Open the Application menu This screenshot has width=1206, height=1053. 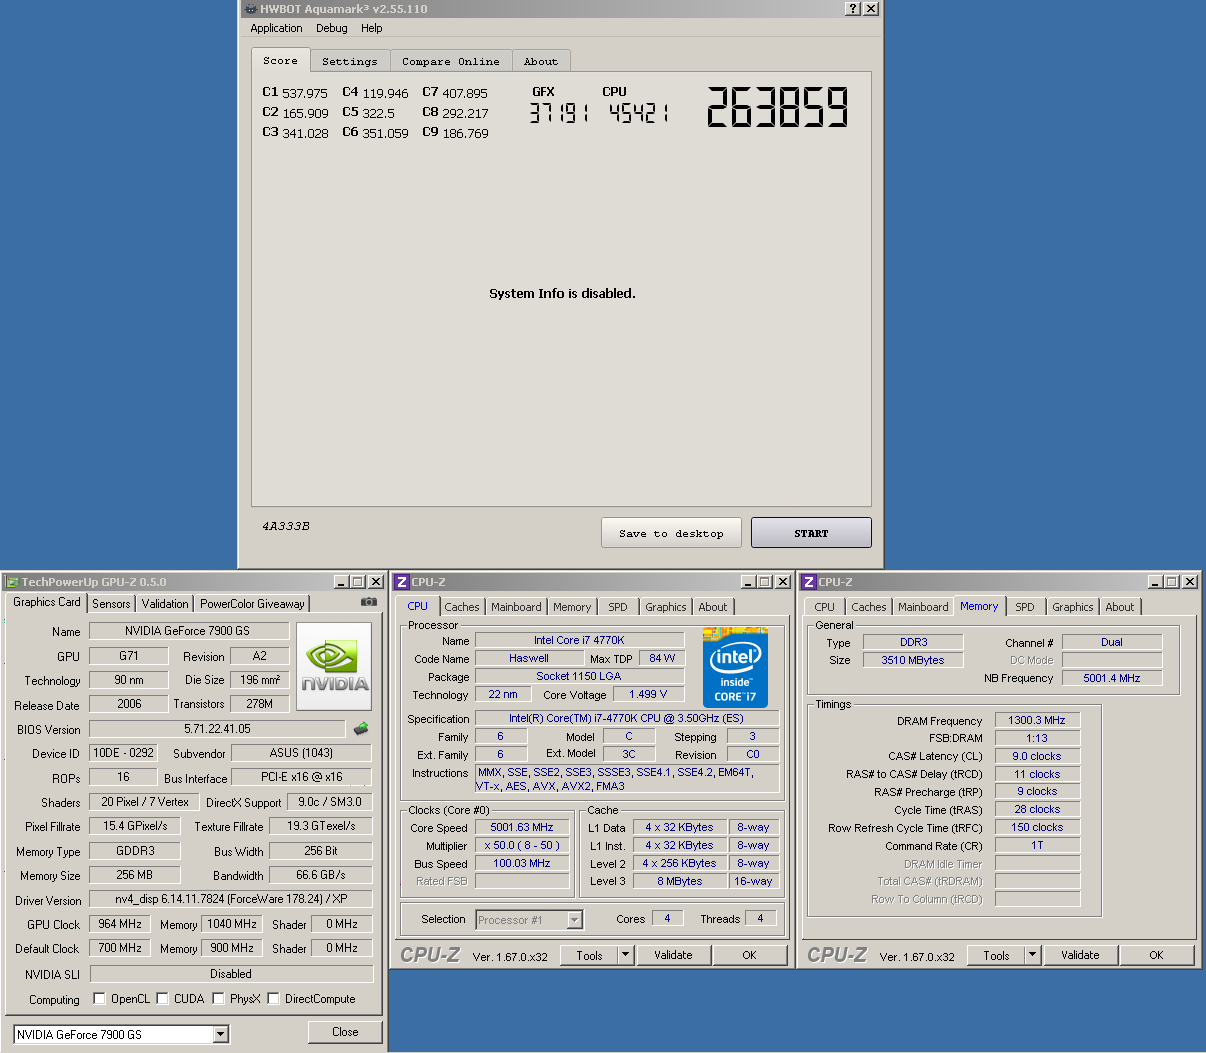(276, 28)
